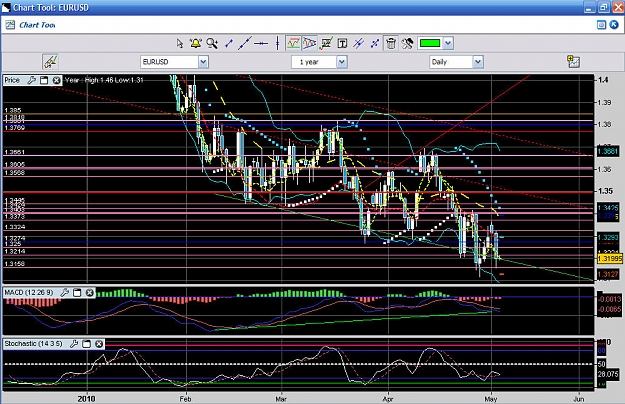The image size is (625, 404).
Task: Click the 28.075 stochastic value label
Action: pos(608,375)
